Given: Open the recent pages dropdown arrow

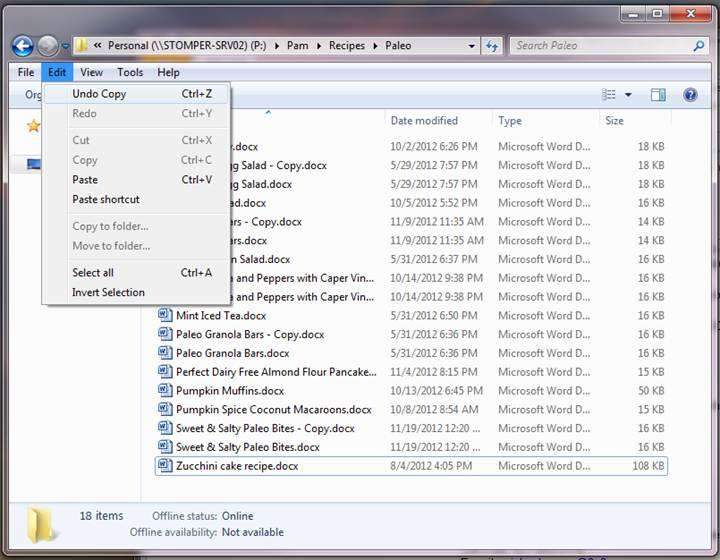Looking at the screenshot, I should pyautogui.click(x=65, y=46).
